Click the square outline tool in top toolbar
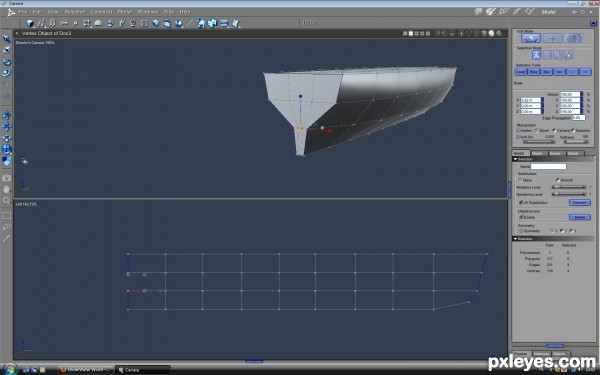The height and width of the screenshot is (375, 600). click(144, 23)
